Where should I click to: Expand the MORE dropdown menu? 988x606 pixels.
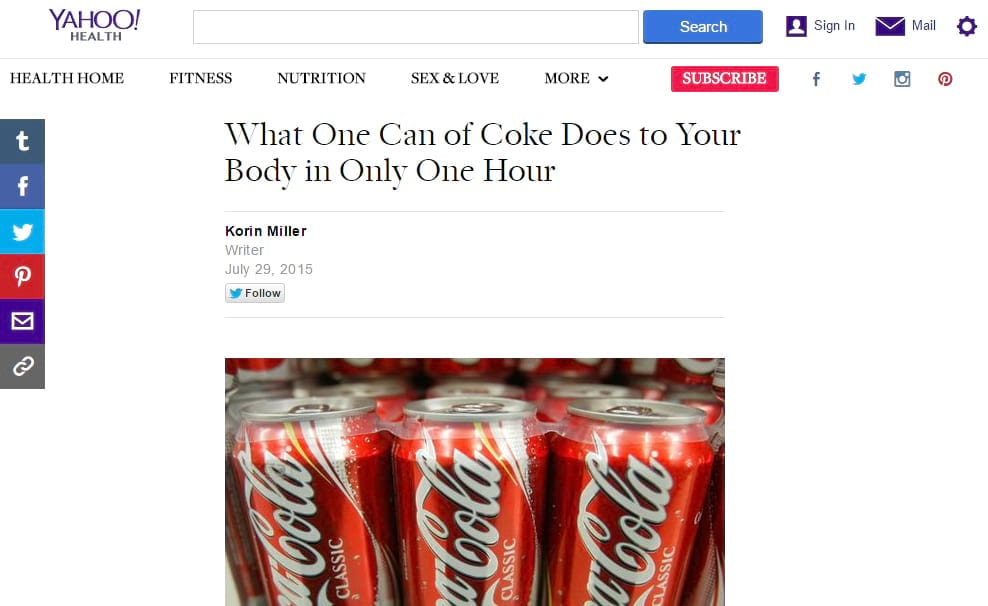coord(577,78)
